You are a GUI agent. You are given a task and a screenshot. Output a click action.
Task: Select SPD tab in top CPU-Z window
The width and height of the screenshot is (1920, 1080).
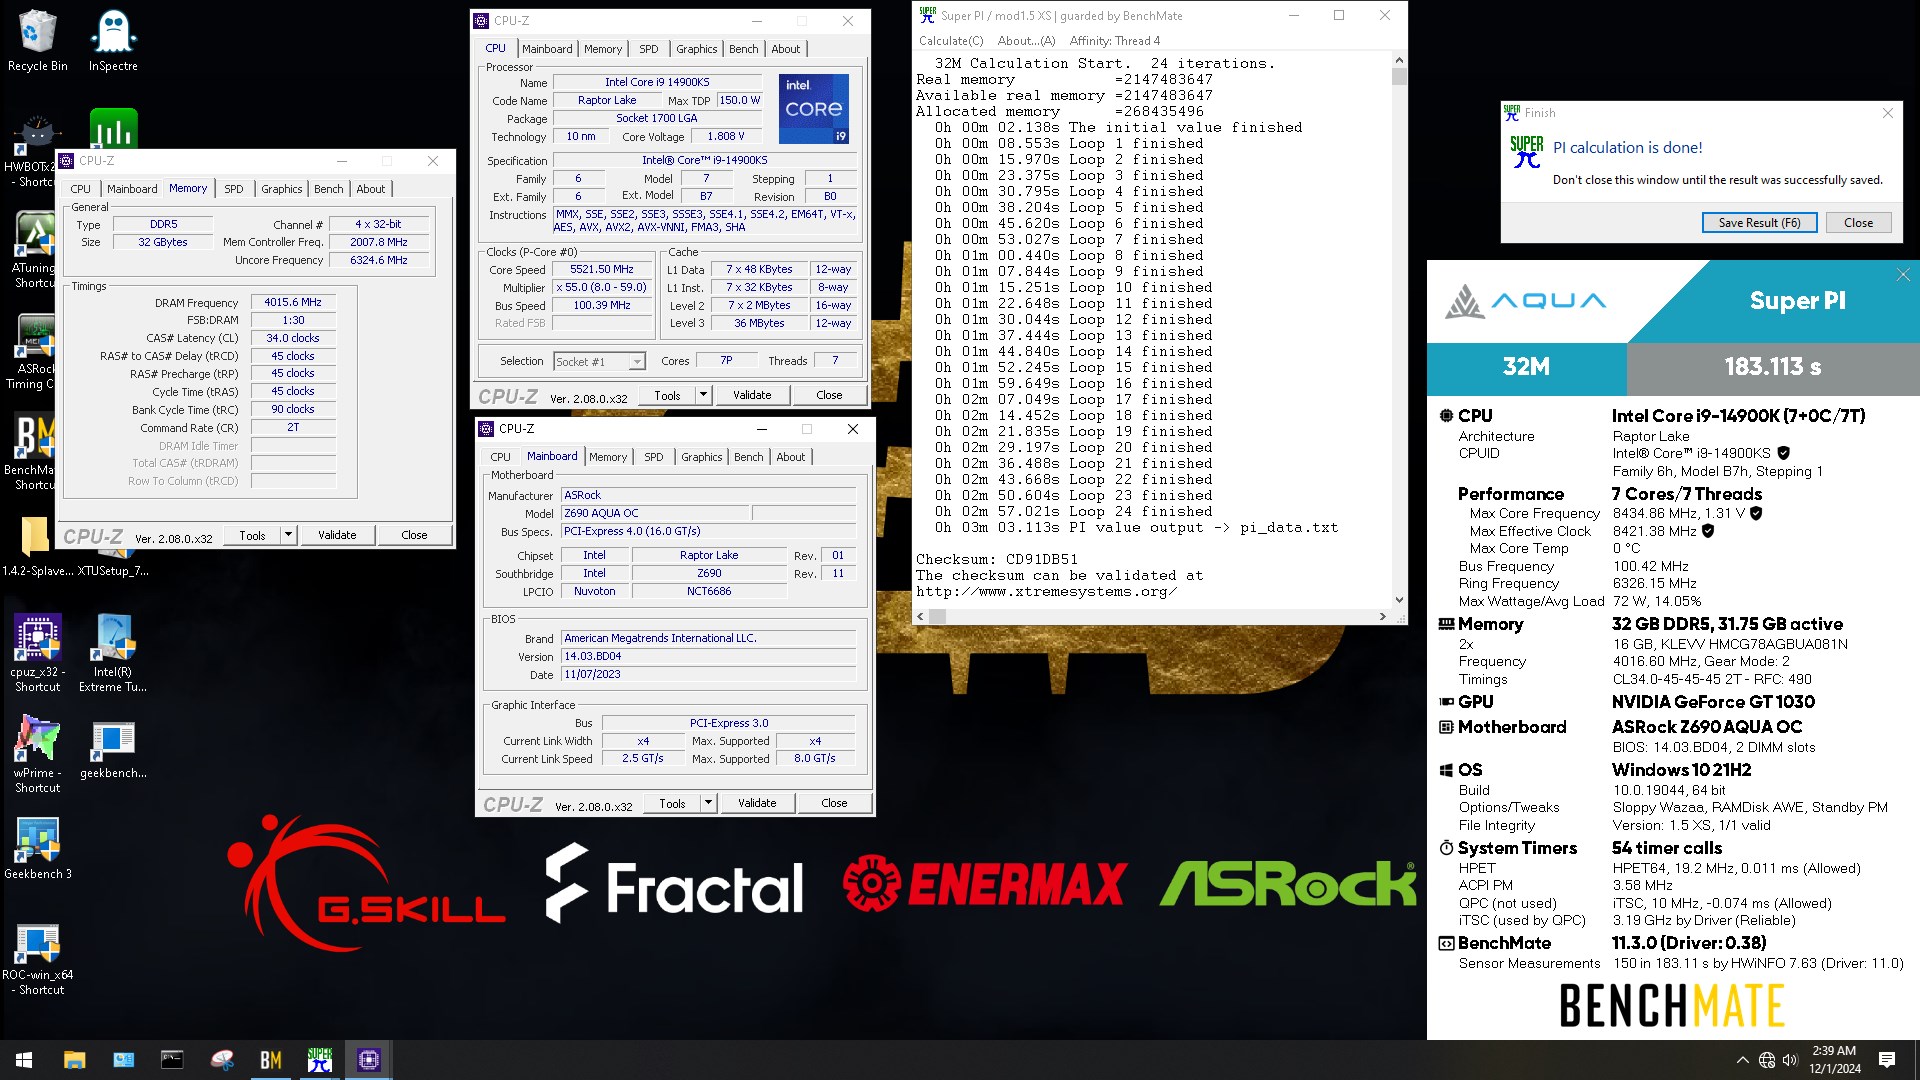pyautogui.click(x=649, y=49)
